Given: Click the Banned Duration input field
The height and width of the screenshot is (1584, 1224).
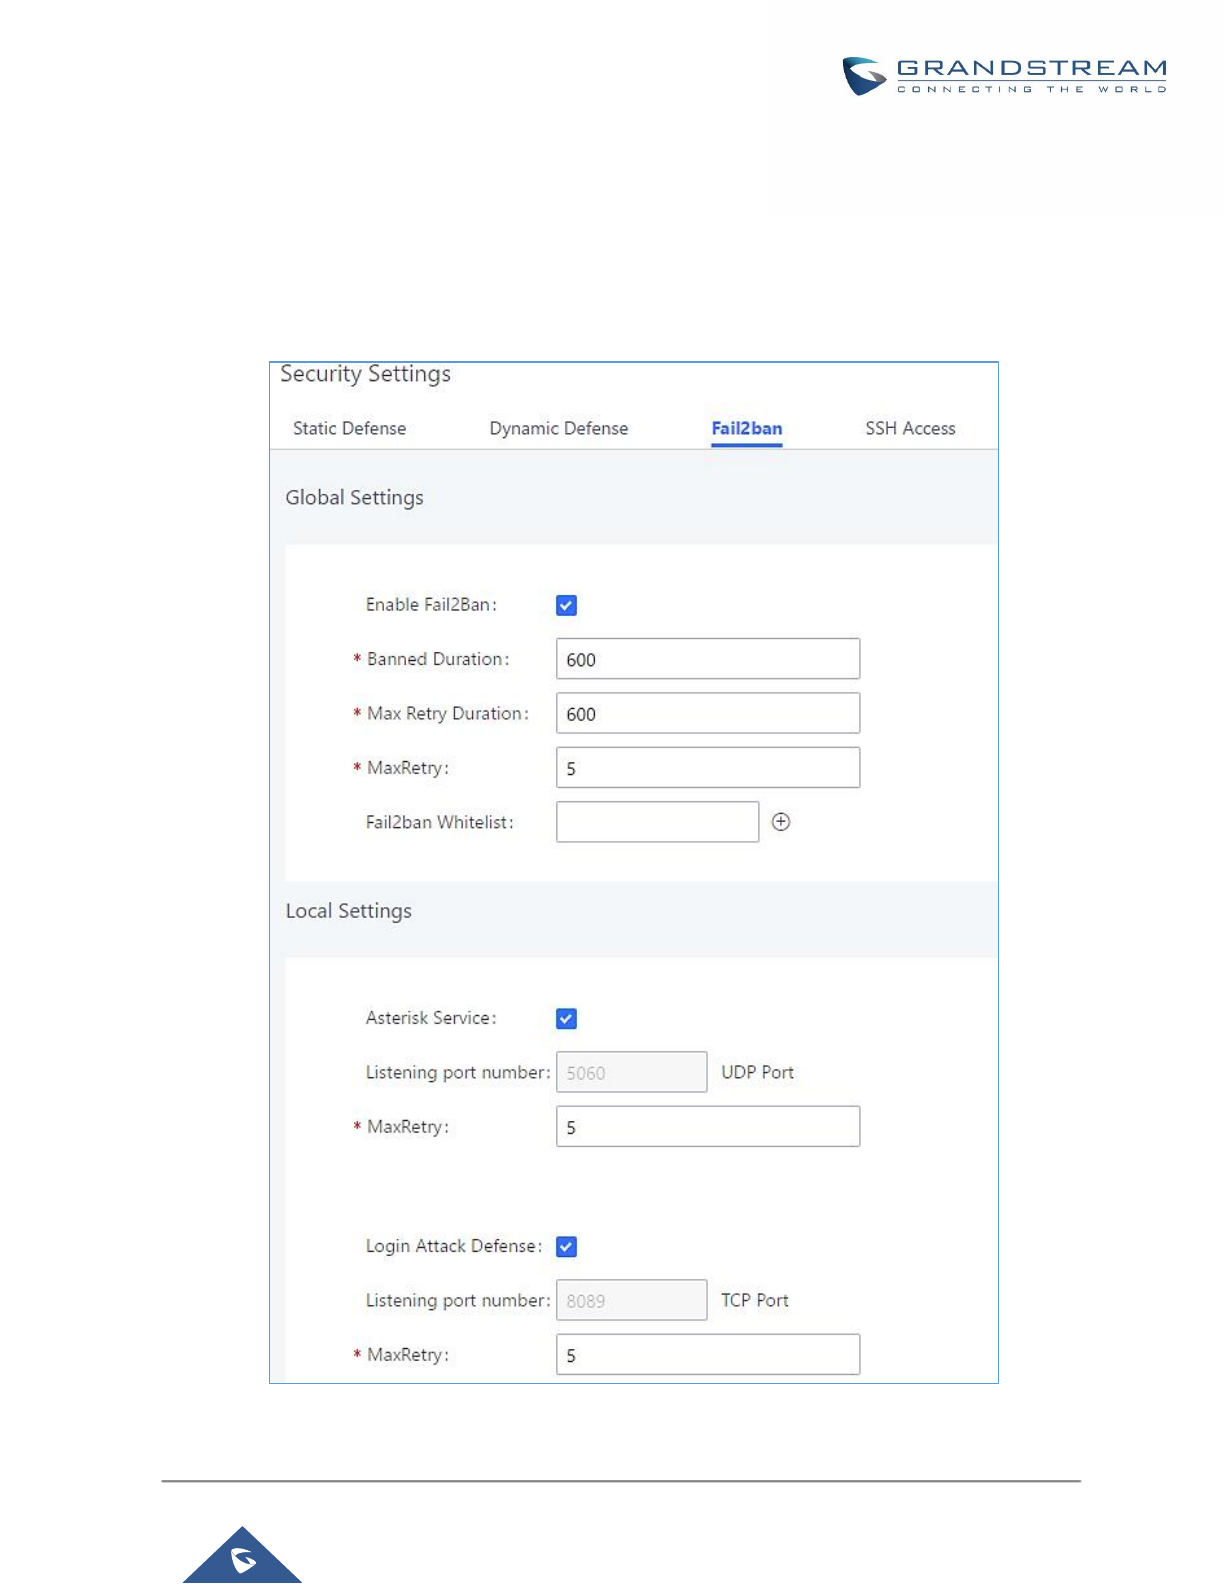Looking at the screenshot, I should tap(708, 659).
